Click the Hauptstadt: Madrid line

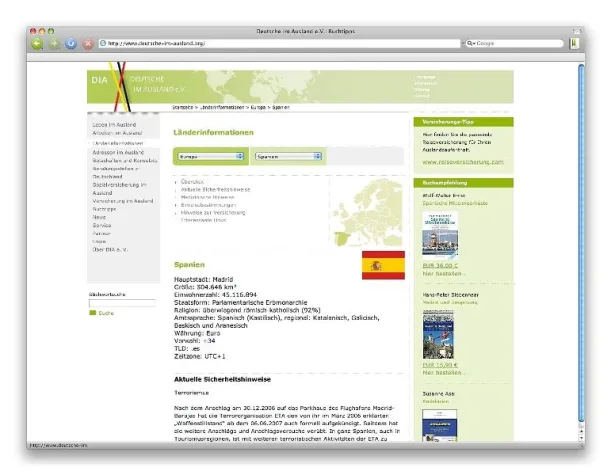[x=203, y=279]
